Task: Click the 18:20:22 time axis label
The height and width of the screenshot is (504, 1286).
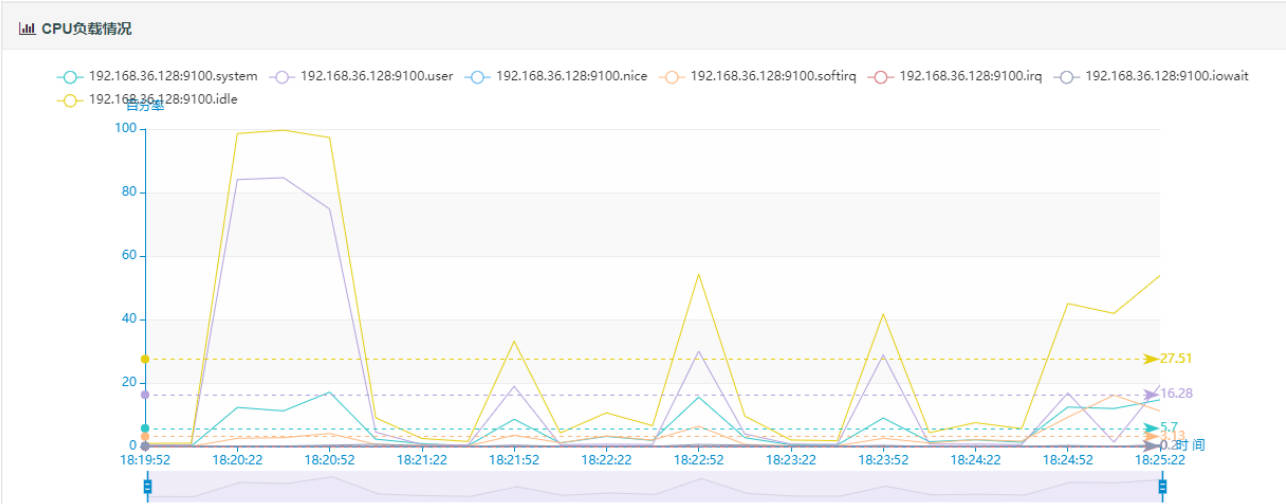Action: point(237,460)
